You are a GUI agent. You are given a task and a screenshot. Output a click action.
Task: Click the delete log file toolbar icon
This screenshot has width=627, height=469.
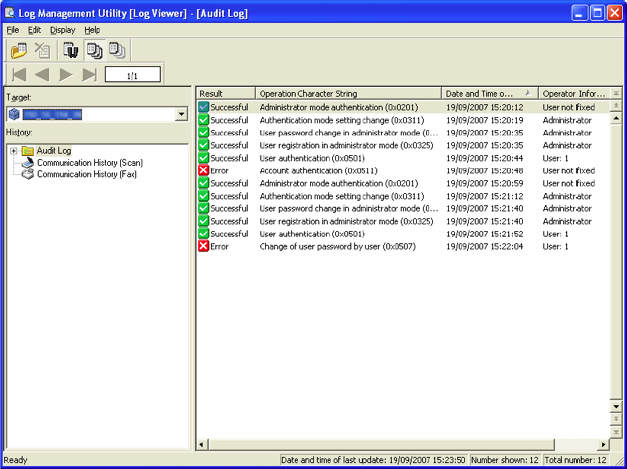pyautogui.click(x=42, y=50)
